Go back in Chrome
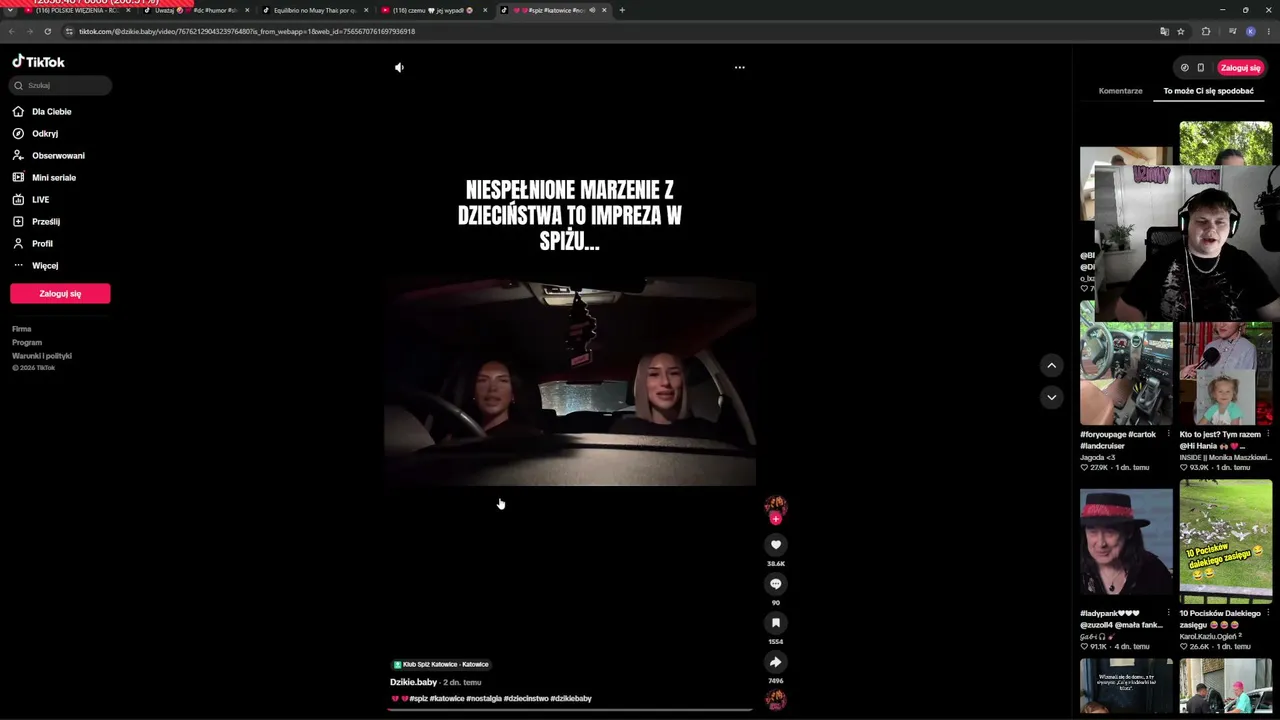 pyautogui.click(x=12, y=31)
